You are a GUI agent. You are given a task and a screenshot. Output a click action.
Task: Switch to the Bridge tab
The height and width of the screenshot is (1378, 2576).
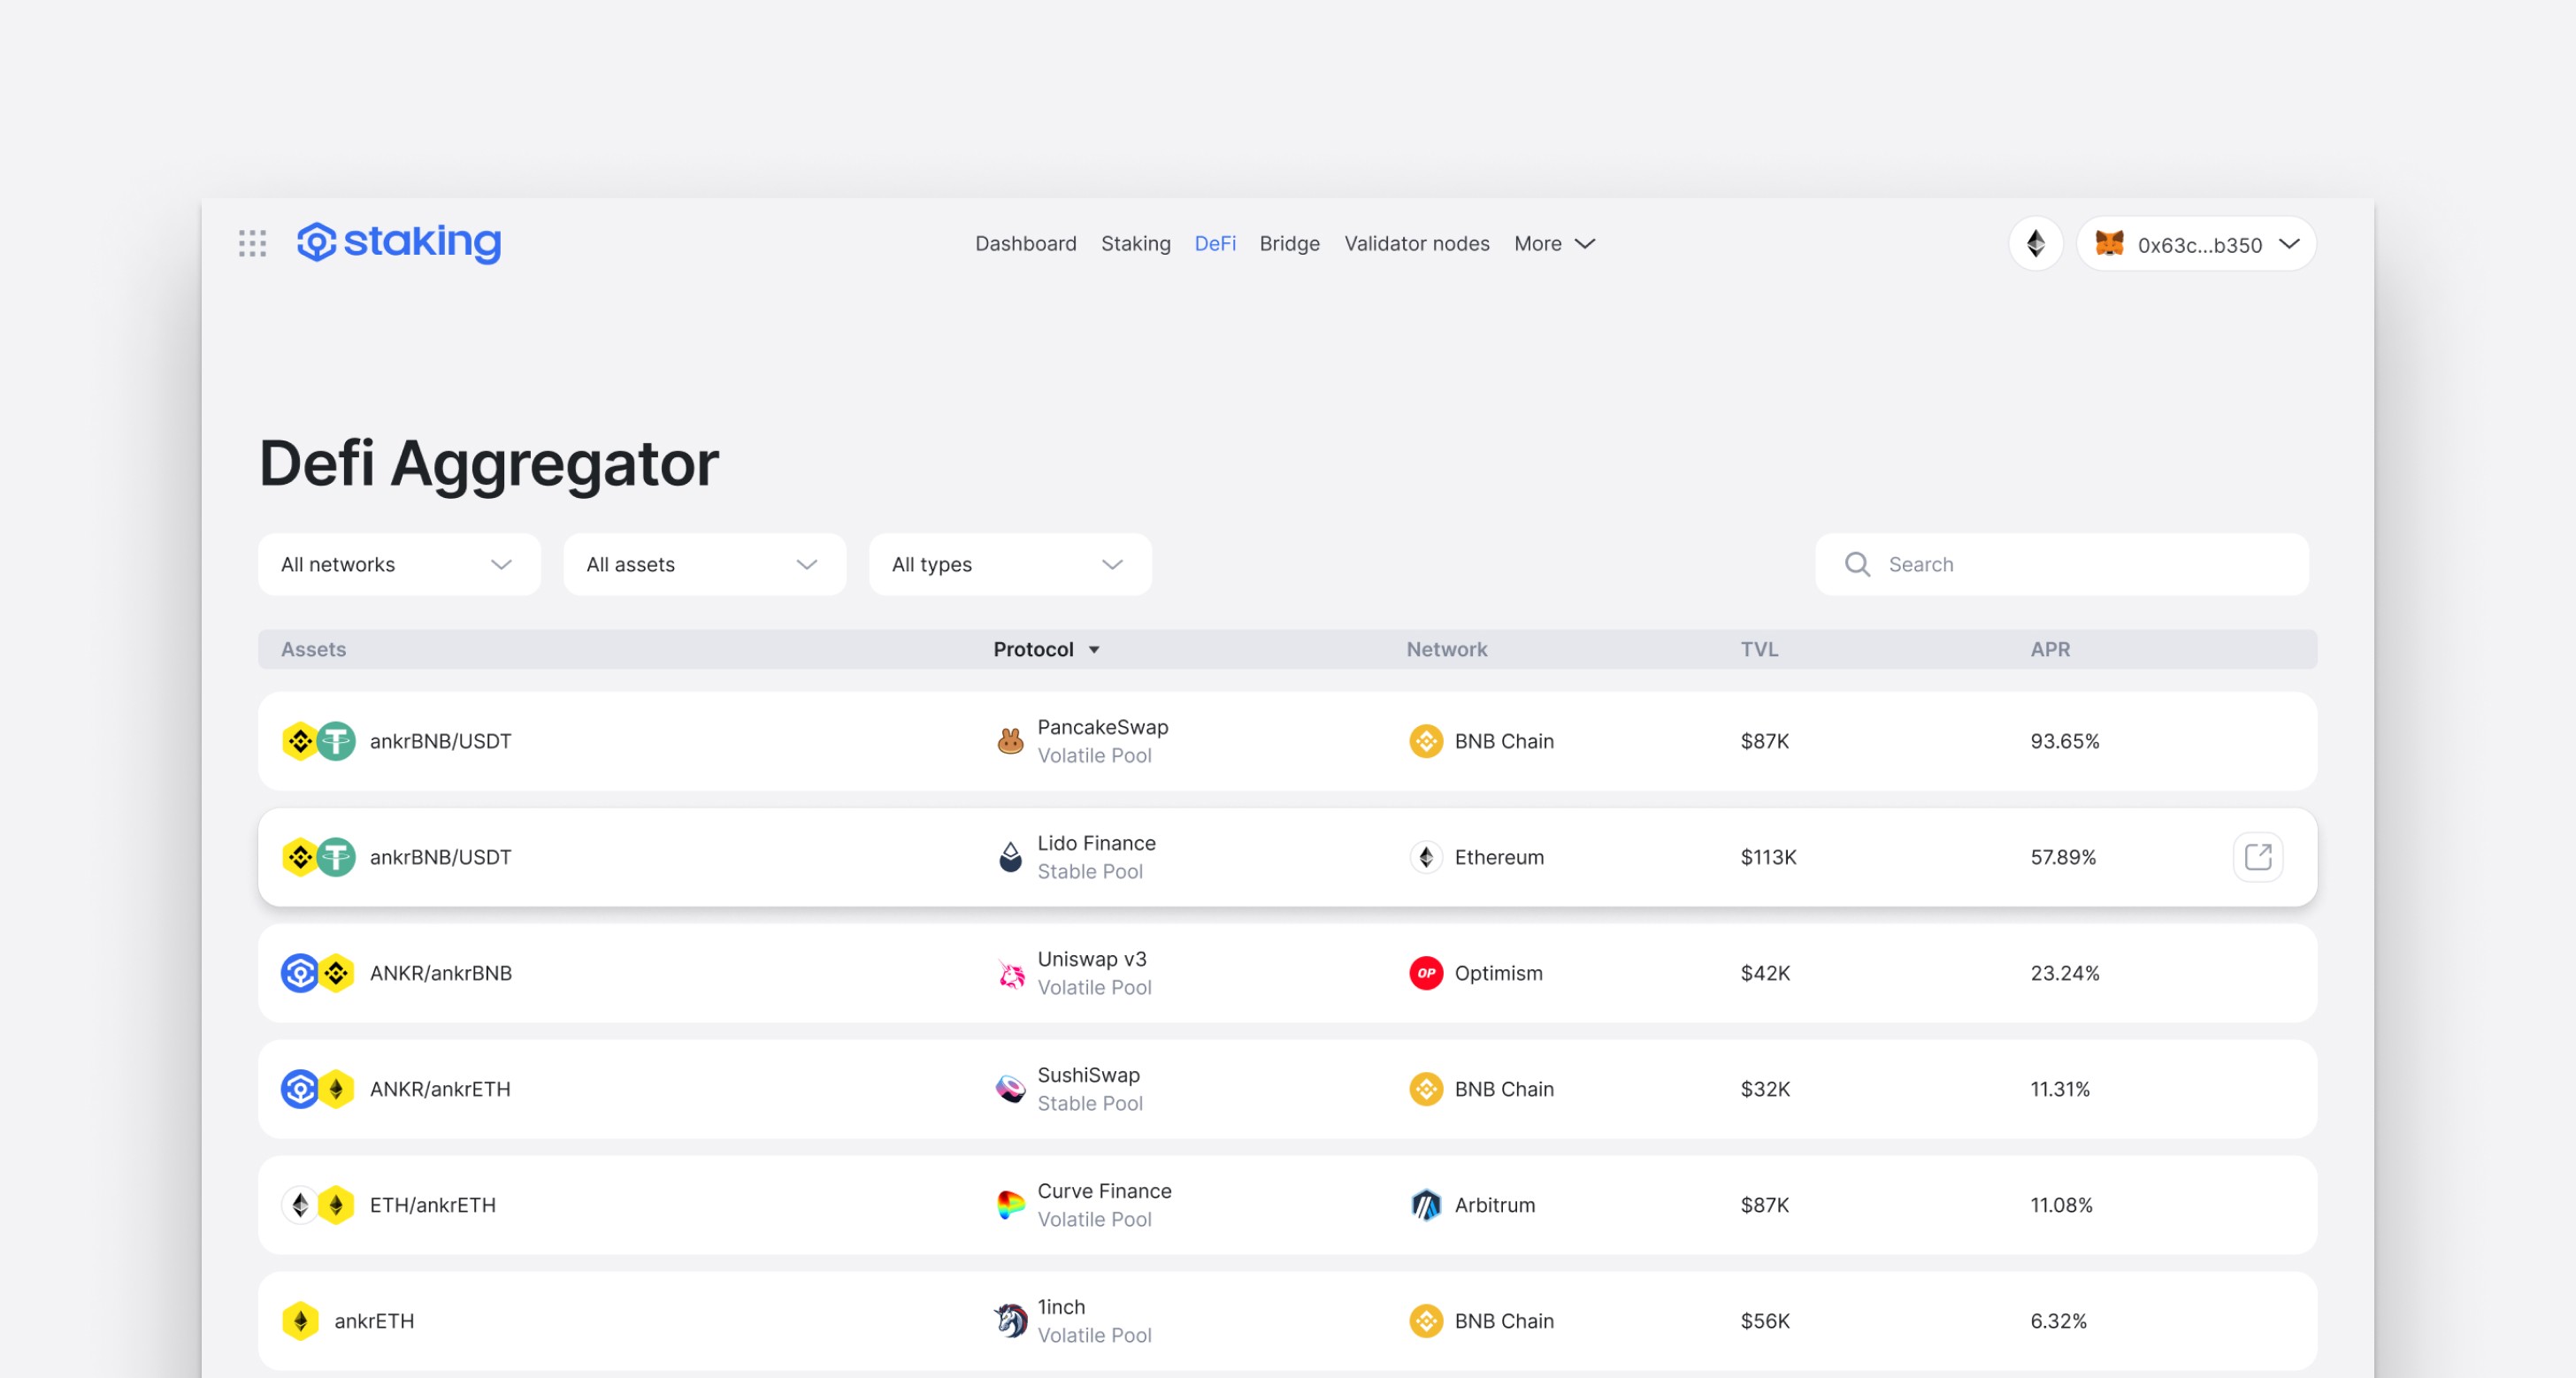pyautogui.click(x=1289, y=244)
